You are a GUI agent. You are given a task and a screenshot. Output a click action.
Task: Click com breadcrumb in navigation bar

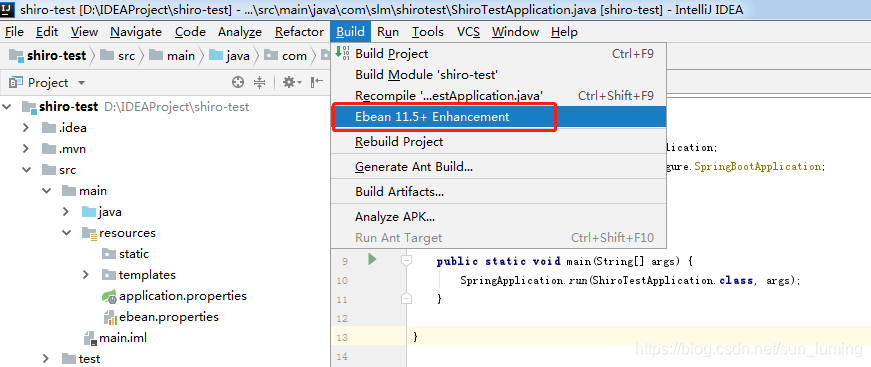coord(286,56)
